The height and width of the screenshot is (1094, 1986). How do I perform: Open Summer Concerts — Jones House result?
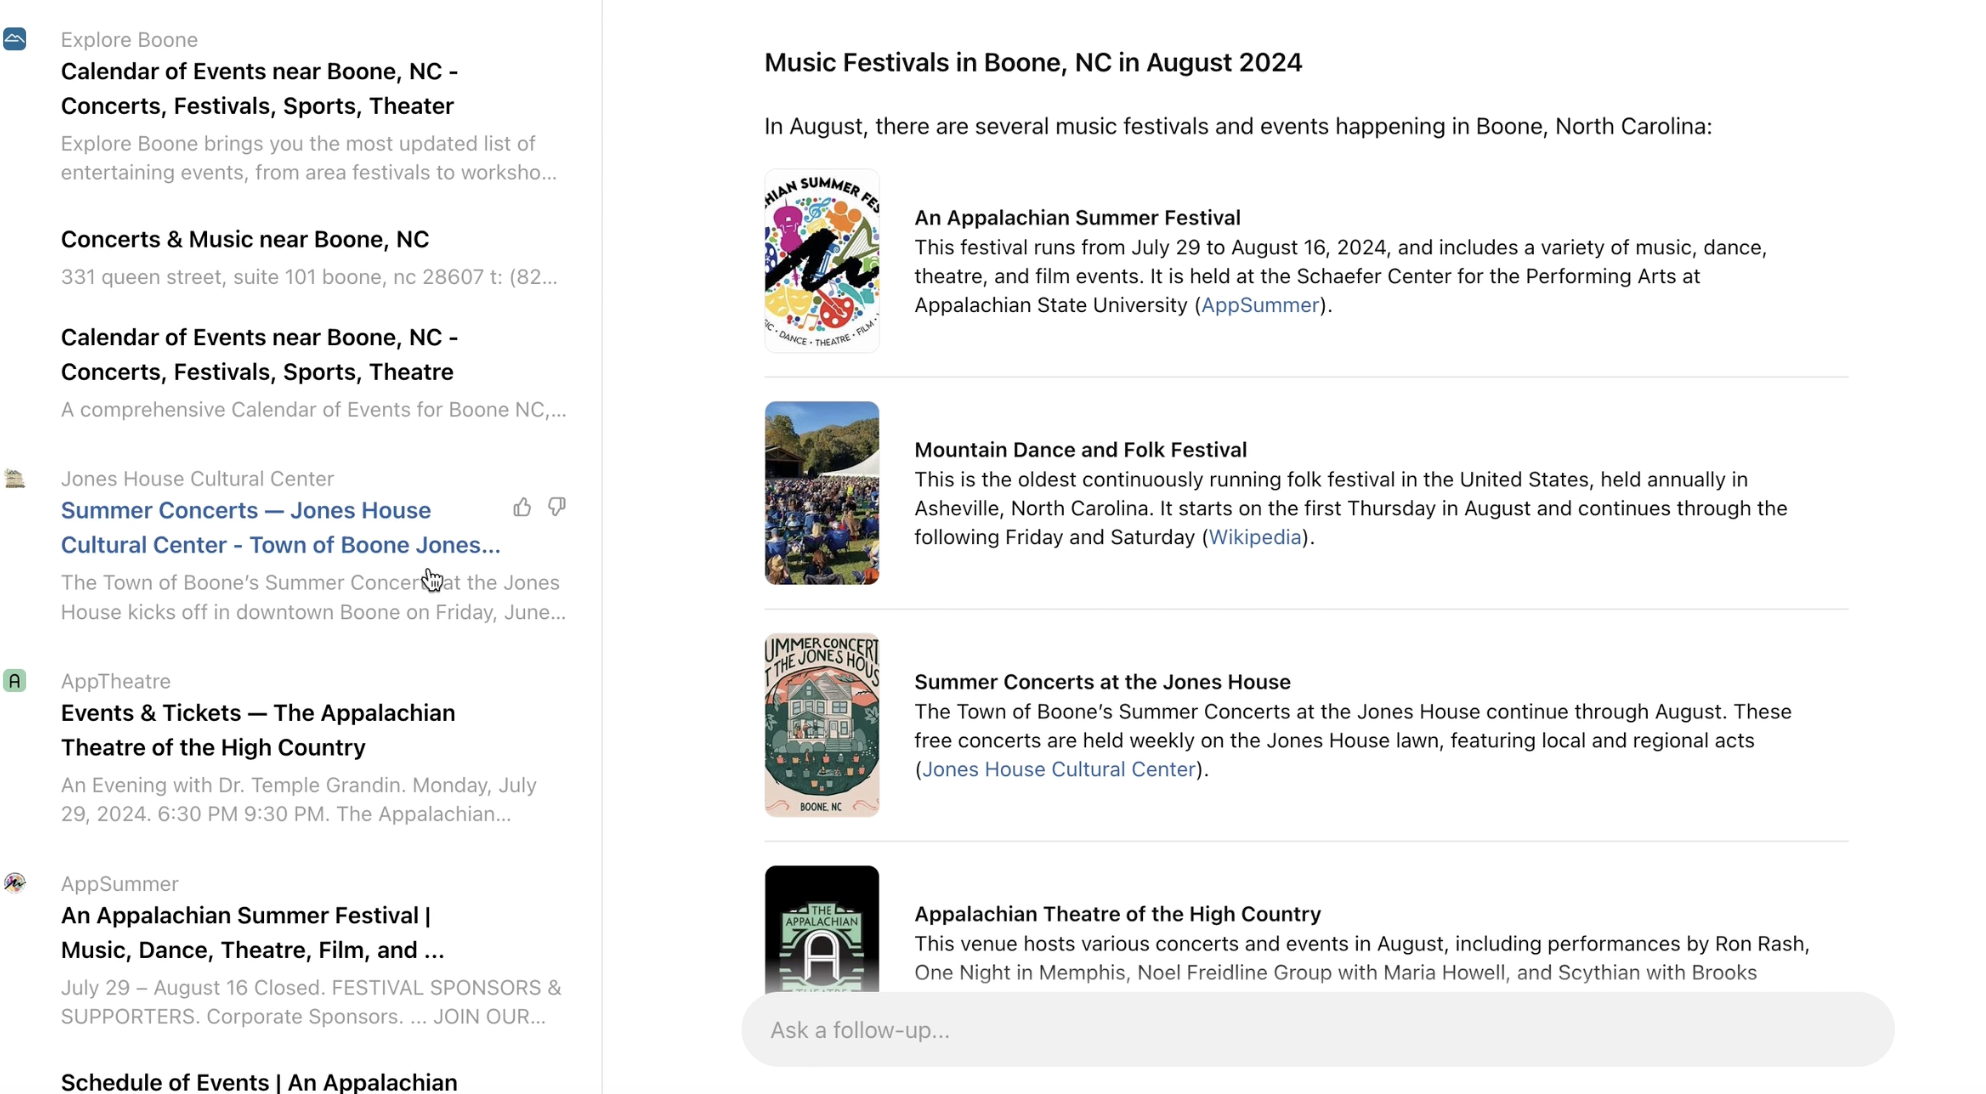[x=280, y=527]
